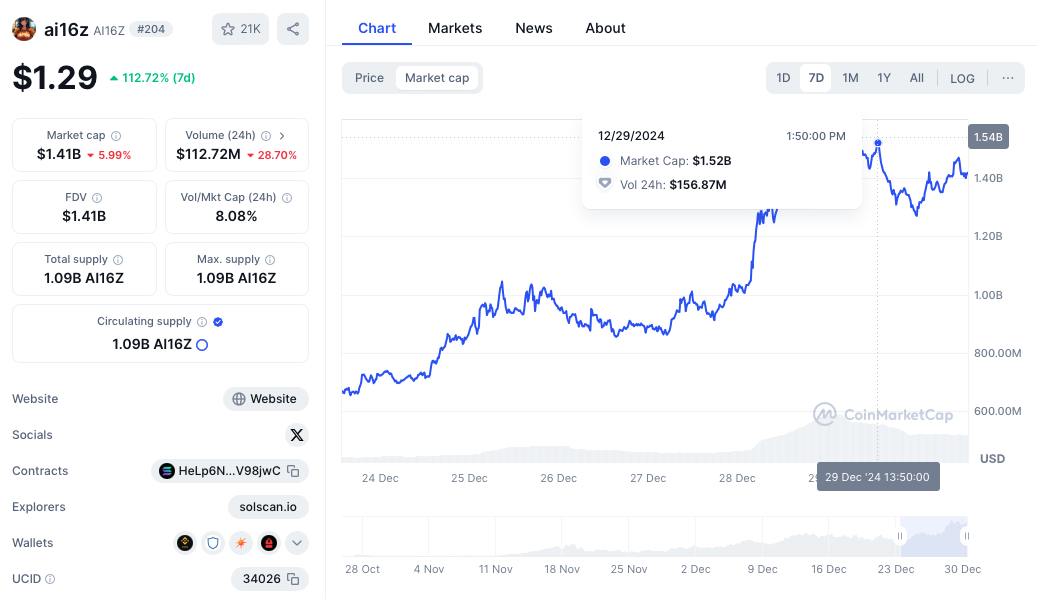This screenshot has height=599, width=1037.
Task: Add ai16z to watchlist star button
Action: coord(240,29)
